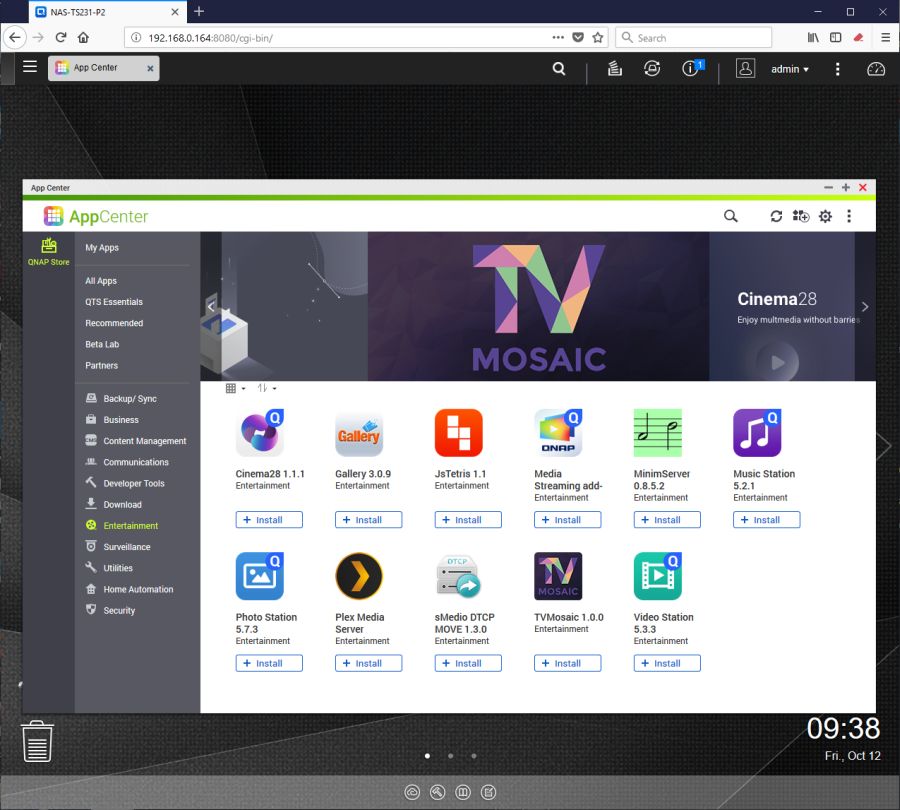
Task: Click the MinimServer app icon
Action: coord(658,433)
